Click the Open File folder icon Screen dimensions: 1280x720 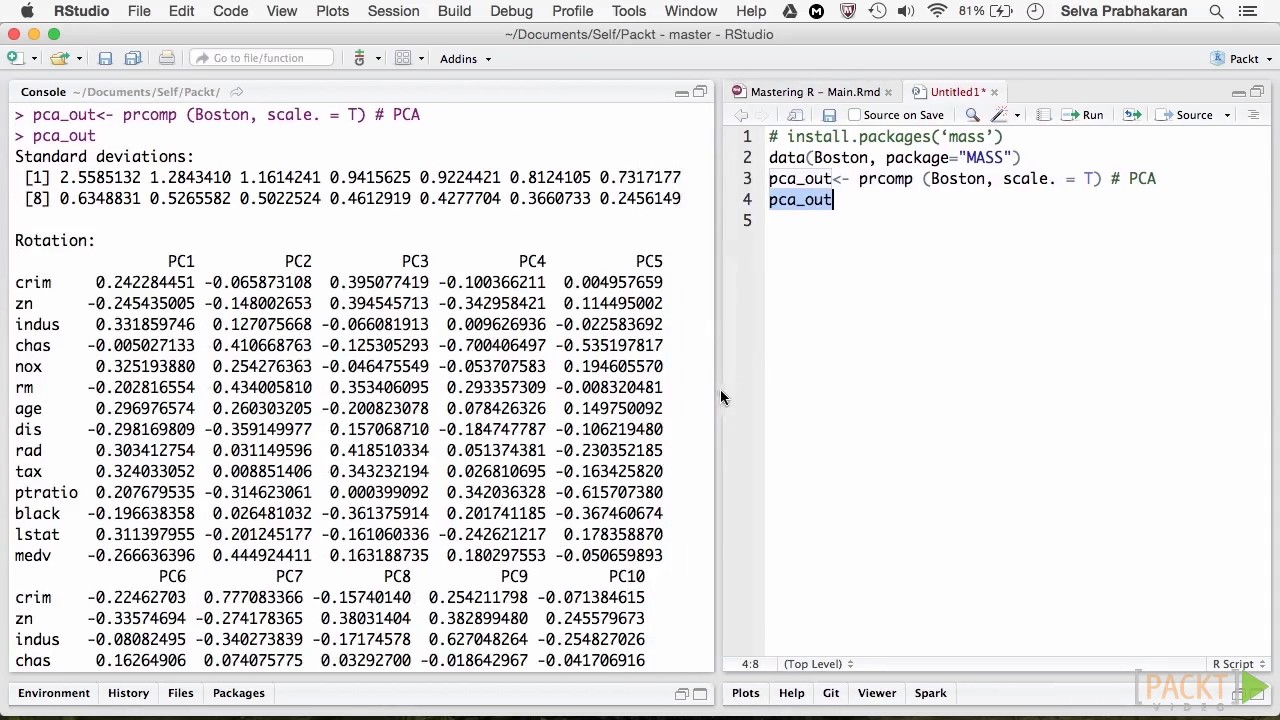click(59, 58)
